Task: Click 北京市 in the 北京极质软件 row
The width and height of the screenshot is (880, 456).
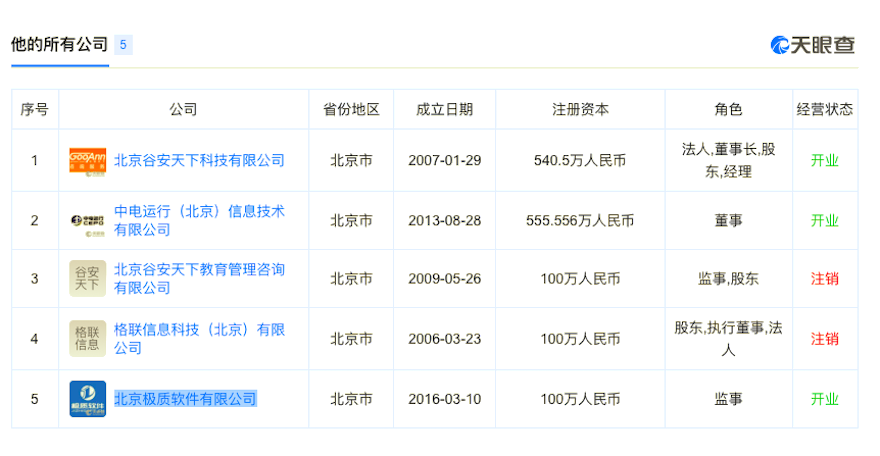Action: click(x=351, y=399)
